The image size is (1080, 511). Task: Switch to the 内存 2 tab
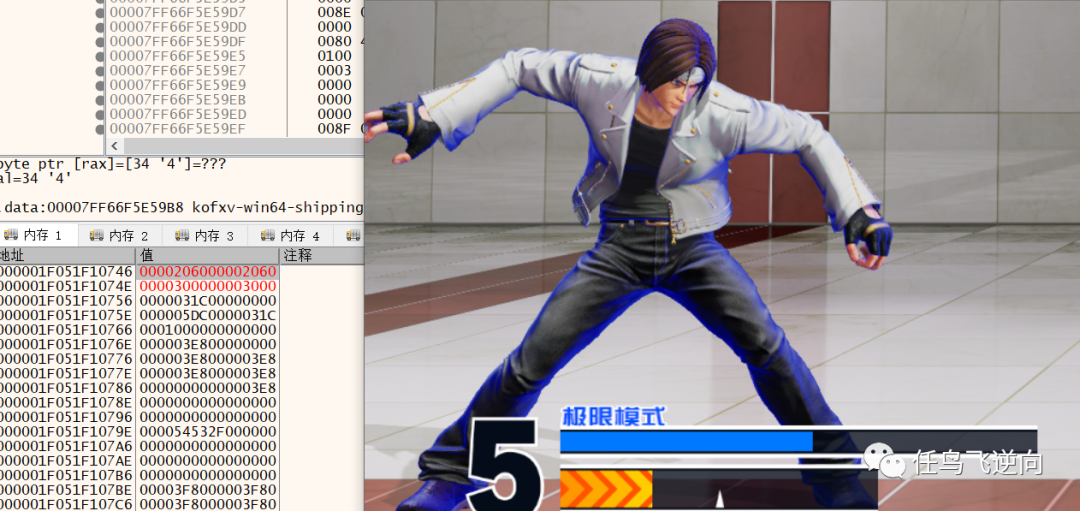(x=119, y=236)
